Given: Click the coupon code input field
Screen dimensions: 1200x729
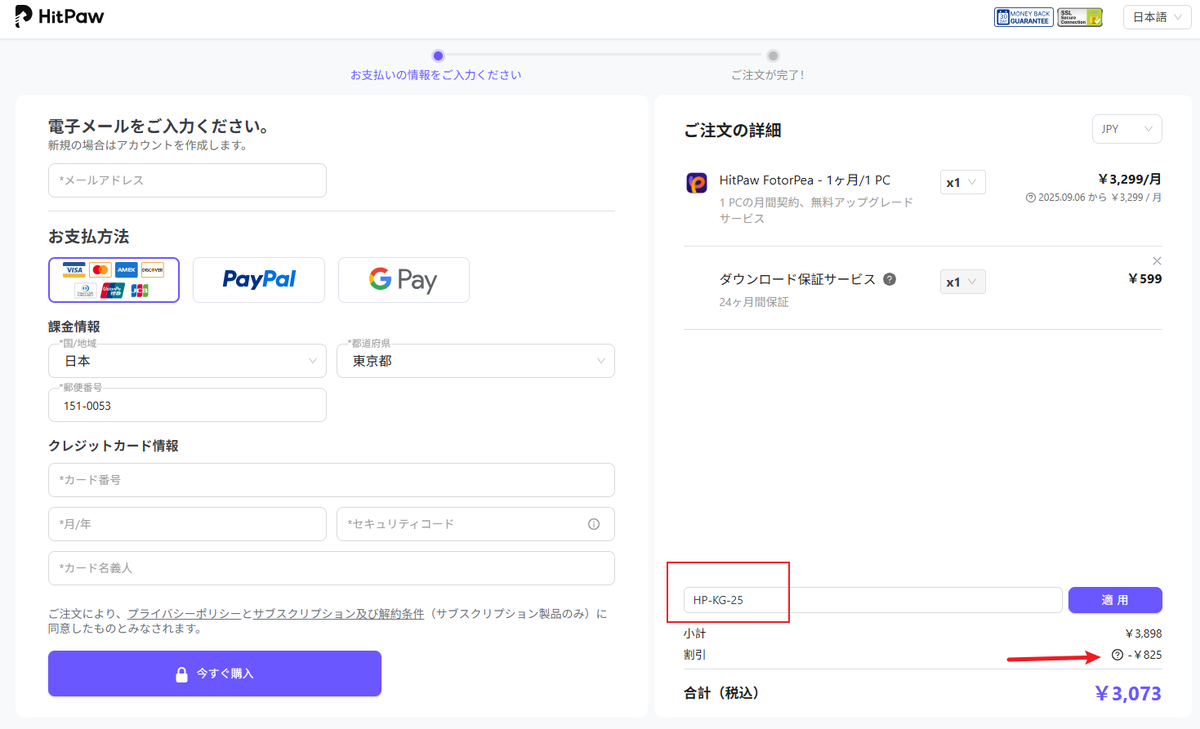Looking at the screenshot, I should pos(873,600).
